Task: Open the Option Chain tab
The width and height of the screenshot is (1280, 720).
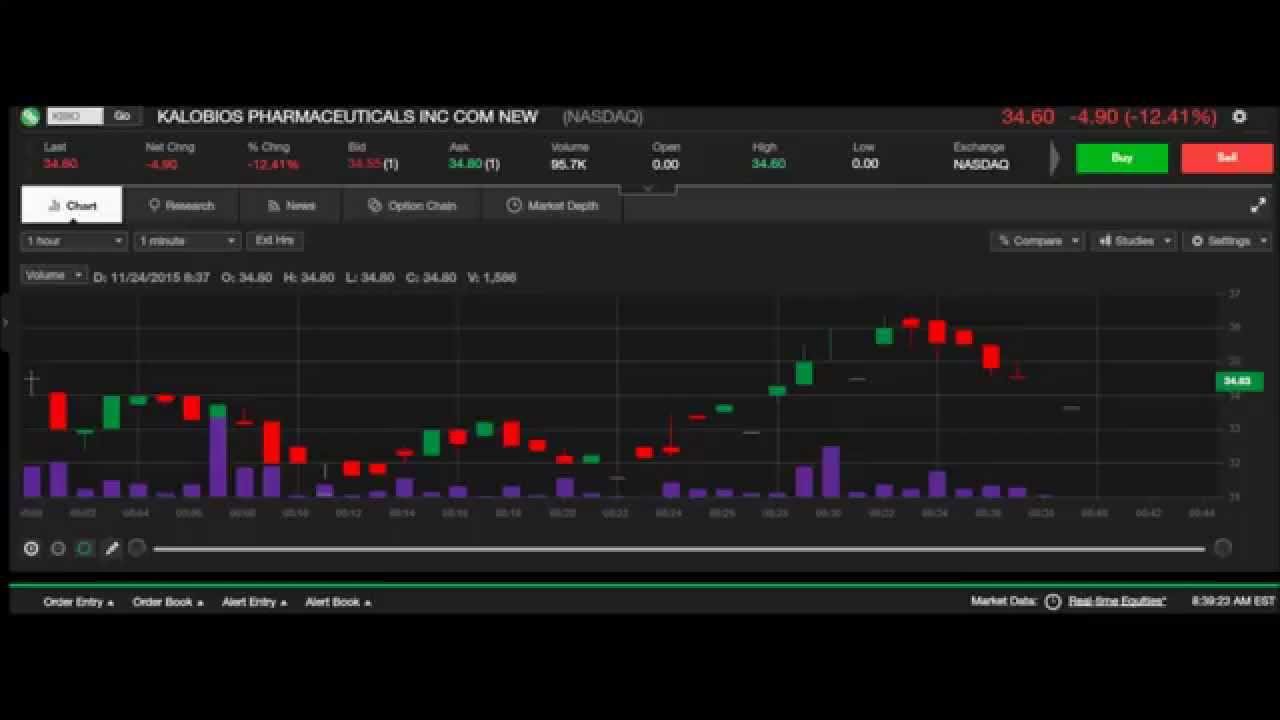Action: (x=412, y=205)
